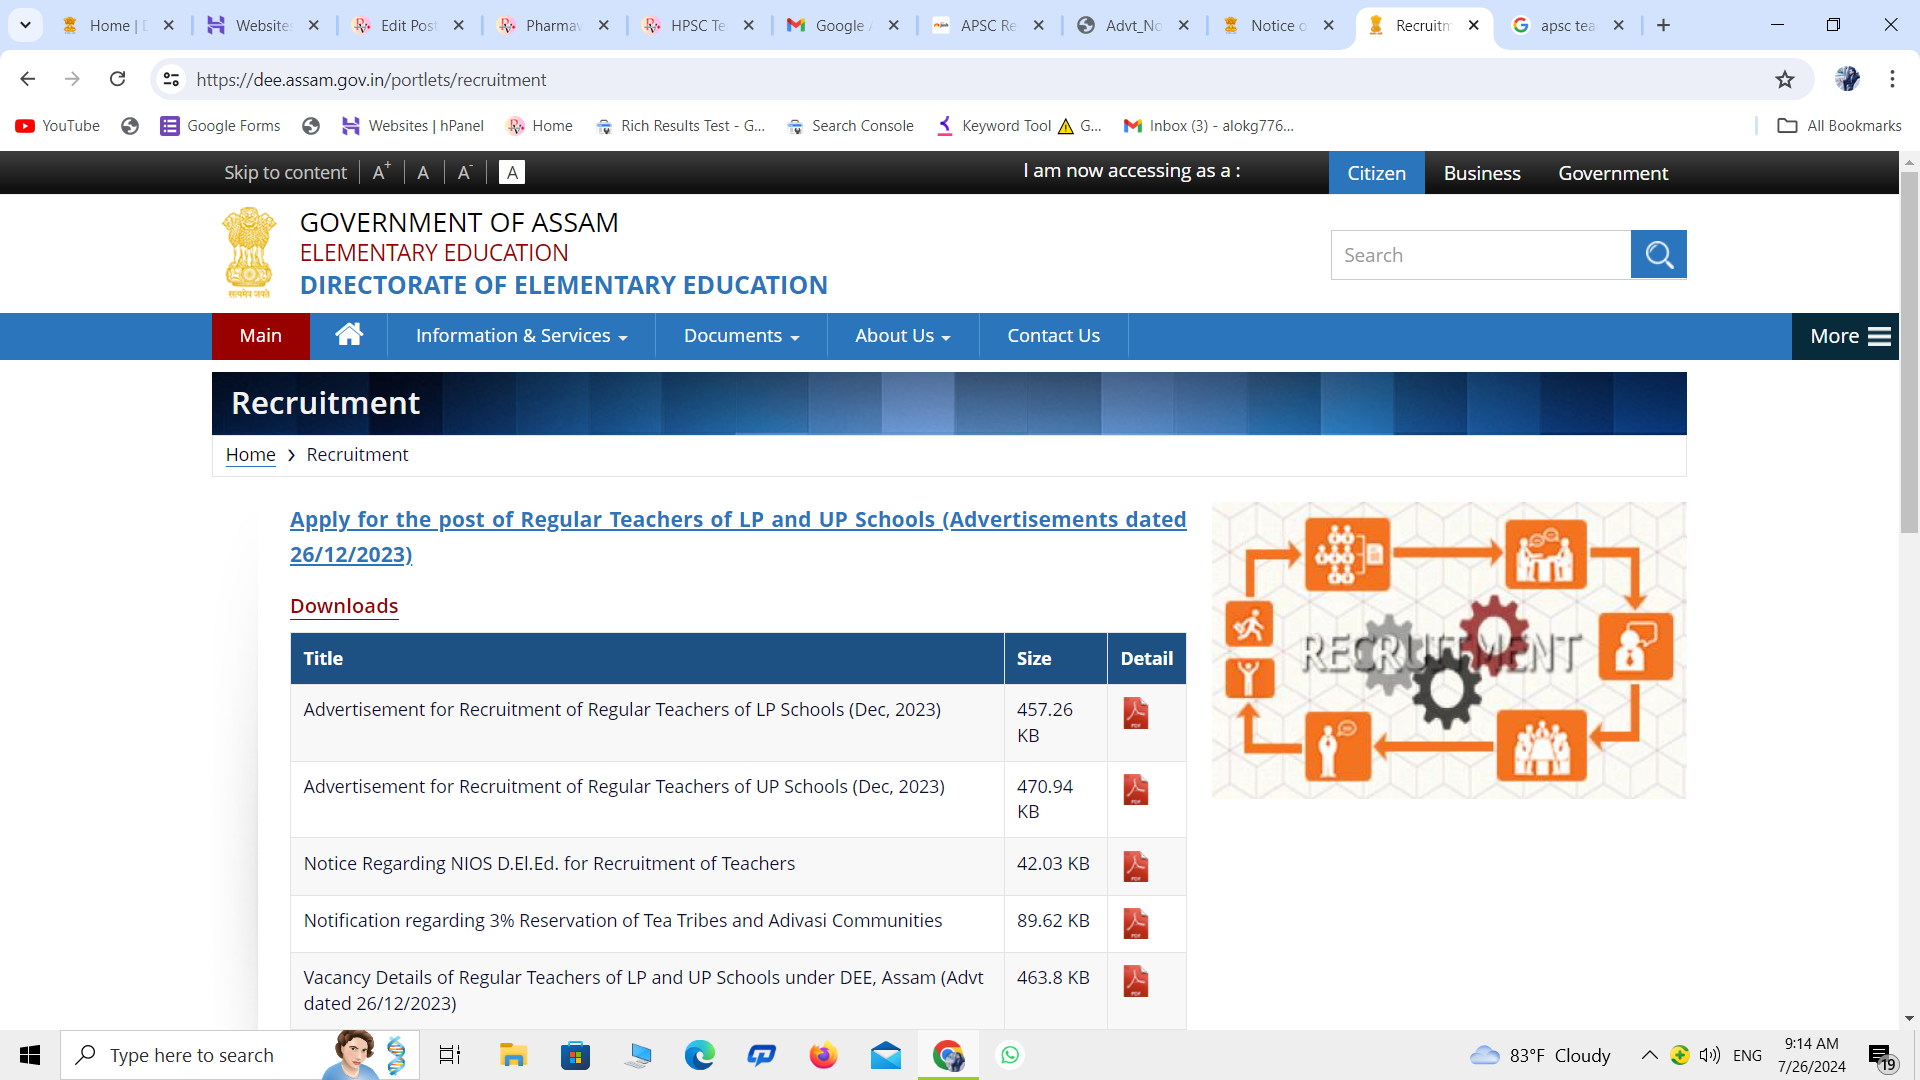Screen dimensions: 1920x1080
Task: Bookmark this page with star icon
Action: click(x=1785, y=79)
